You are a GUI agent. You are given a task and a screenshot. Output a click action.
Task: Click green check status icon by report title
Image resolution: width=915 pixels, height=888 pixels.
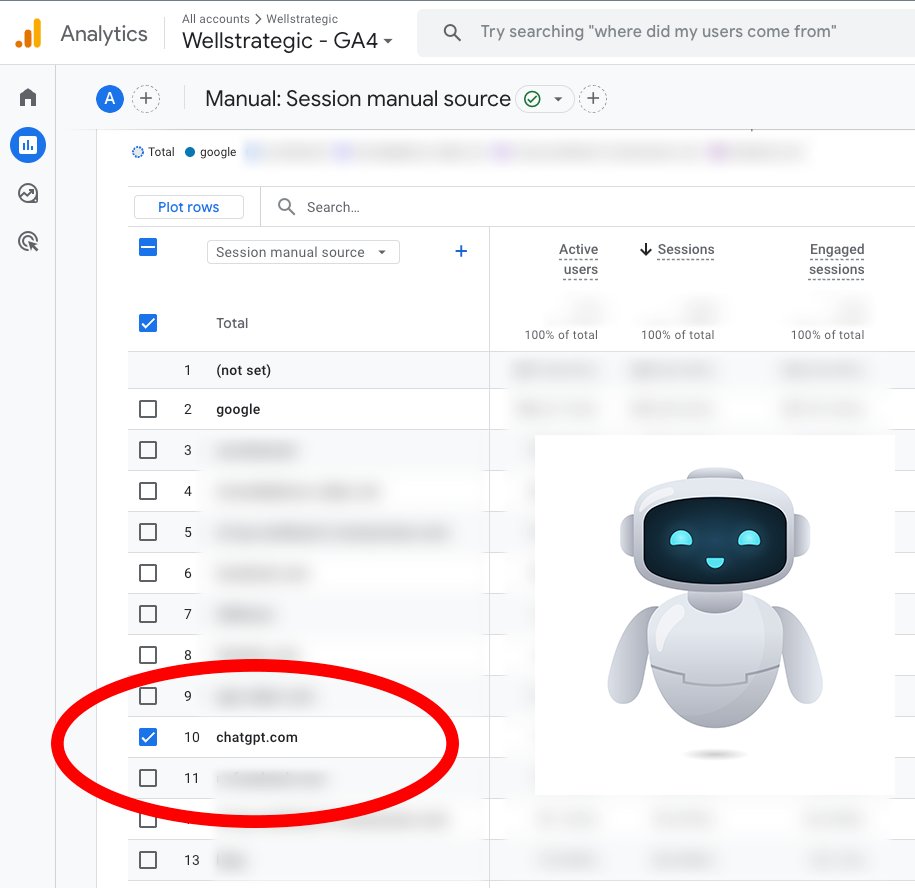[x=532, y=99]
